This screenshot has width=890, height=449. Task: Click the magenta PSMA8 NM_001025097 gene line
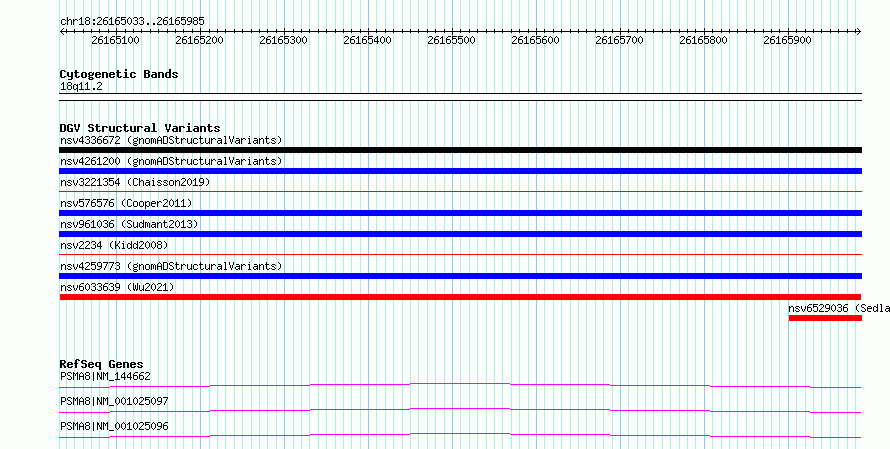click(460, 410)
